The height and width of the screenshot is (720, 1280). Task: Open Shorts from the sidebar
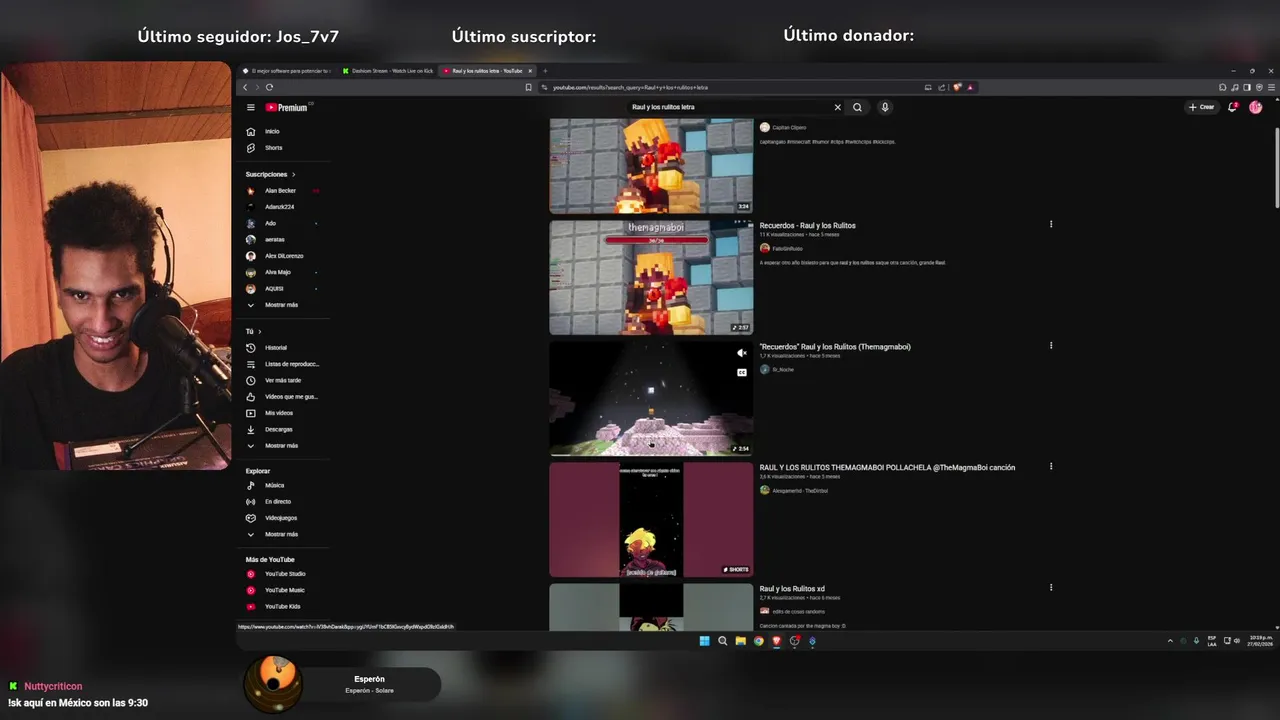(272, 147)
